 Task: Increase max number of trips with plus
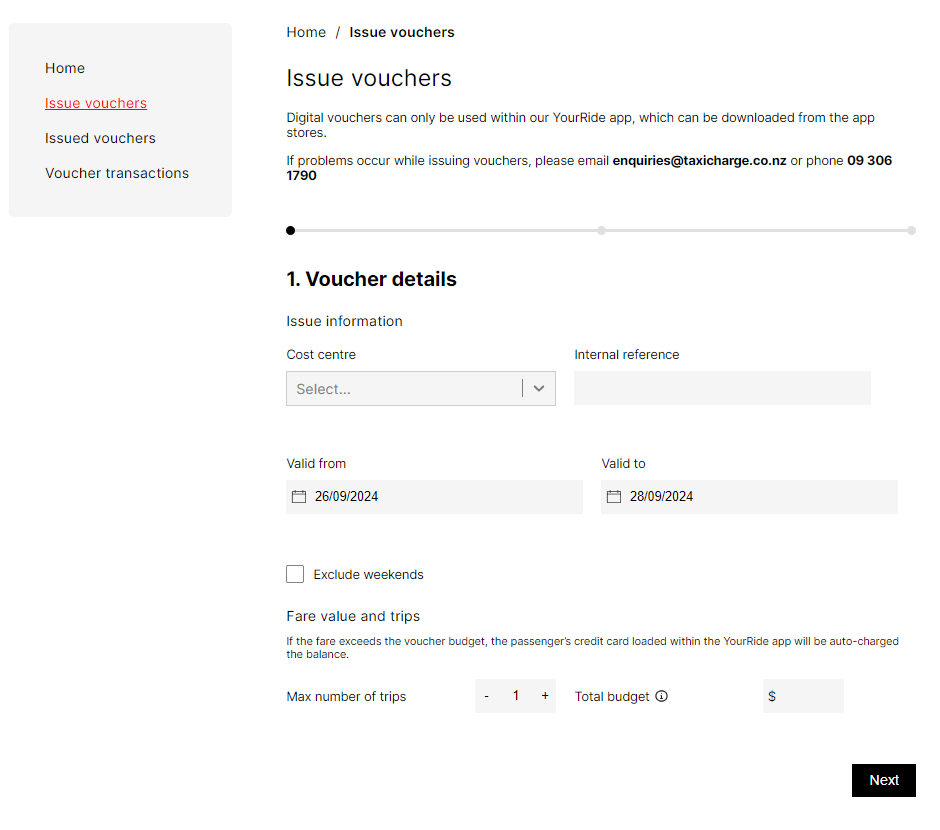(545, 696)
